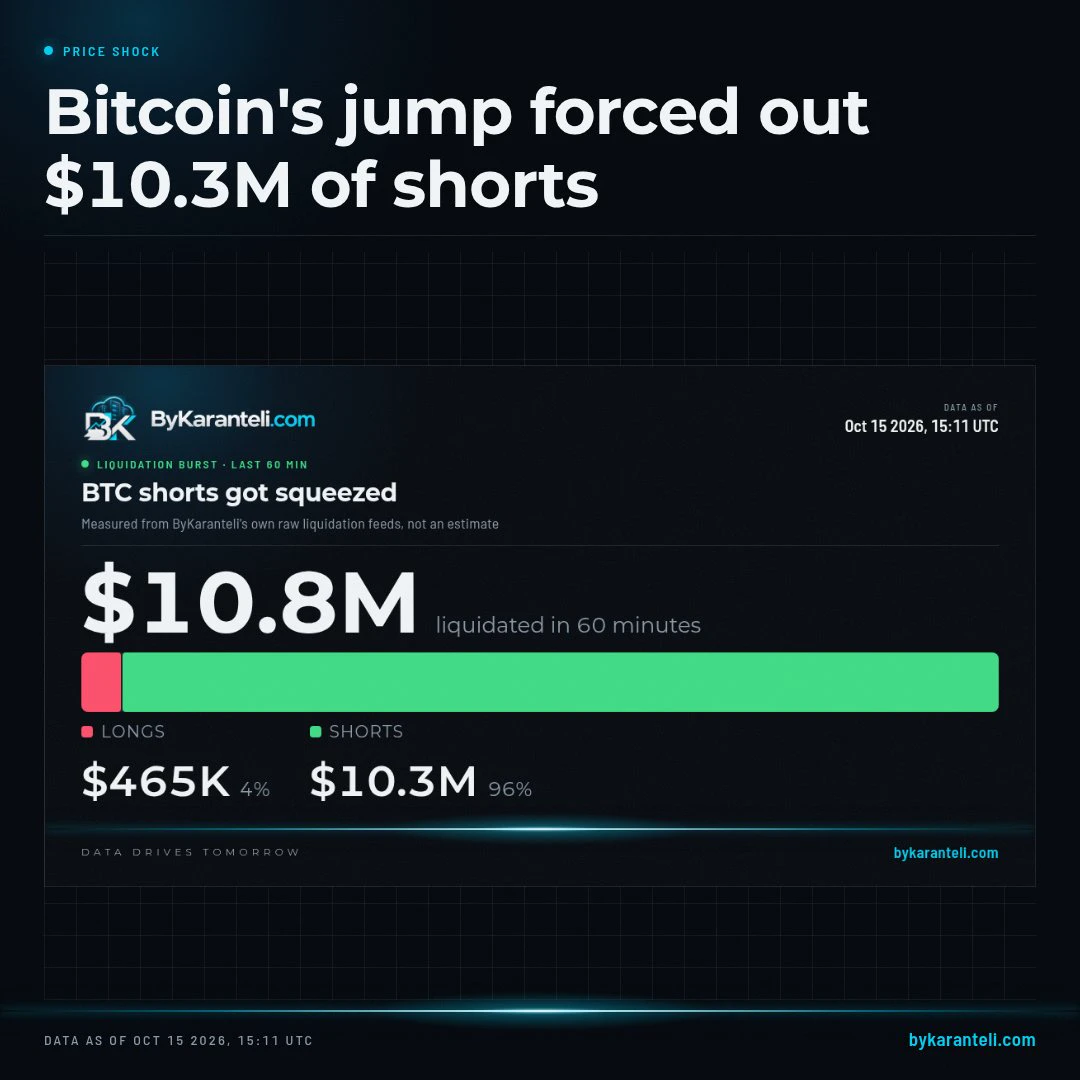Click the PRICE SHOCK category label
The image size is (1080, 1080).
coord(112,52)
